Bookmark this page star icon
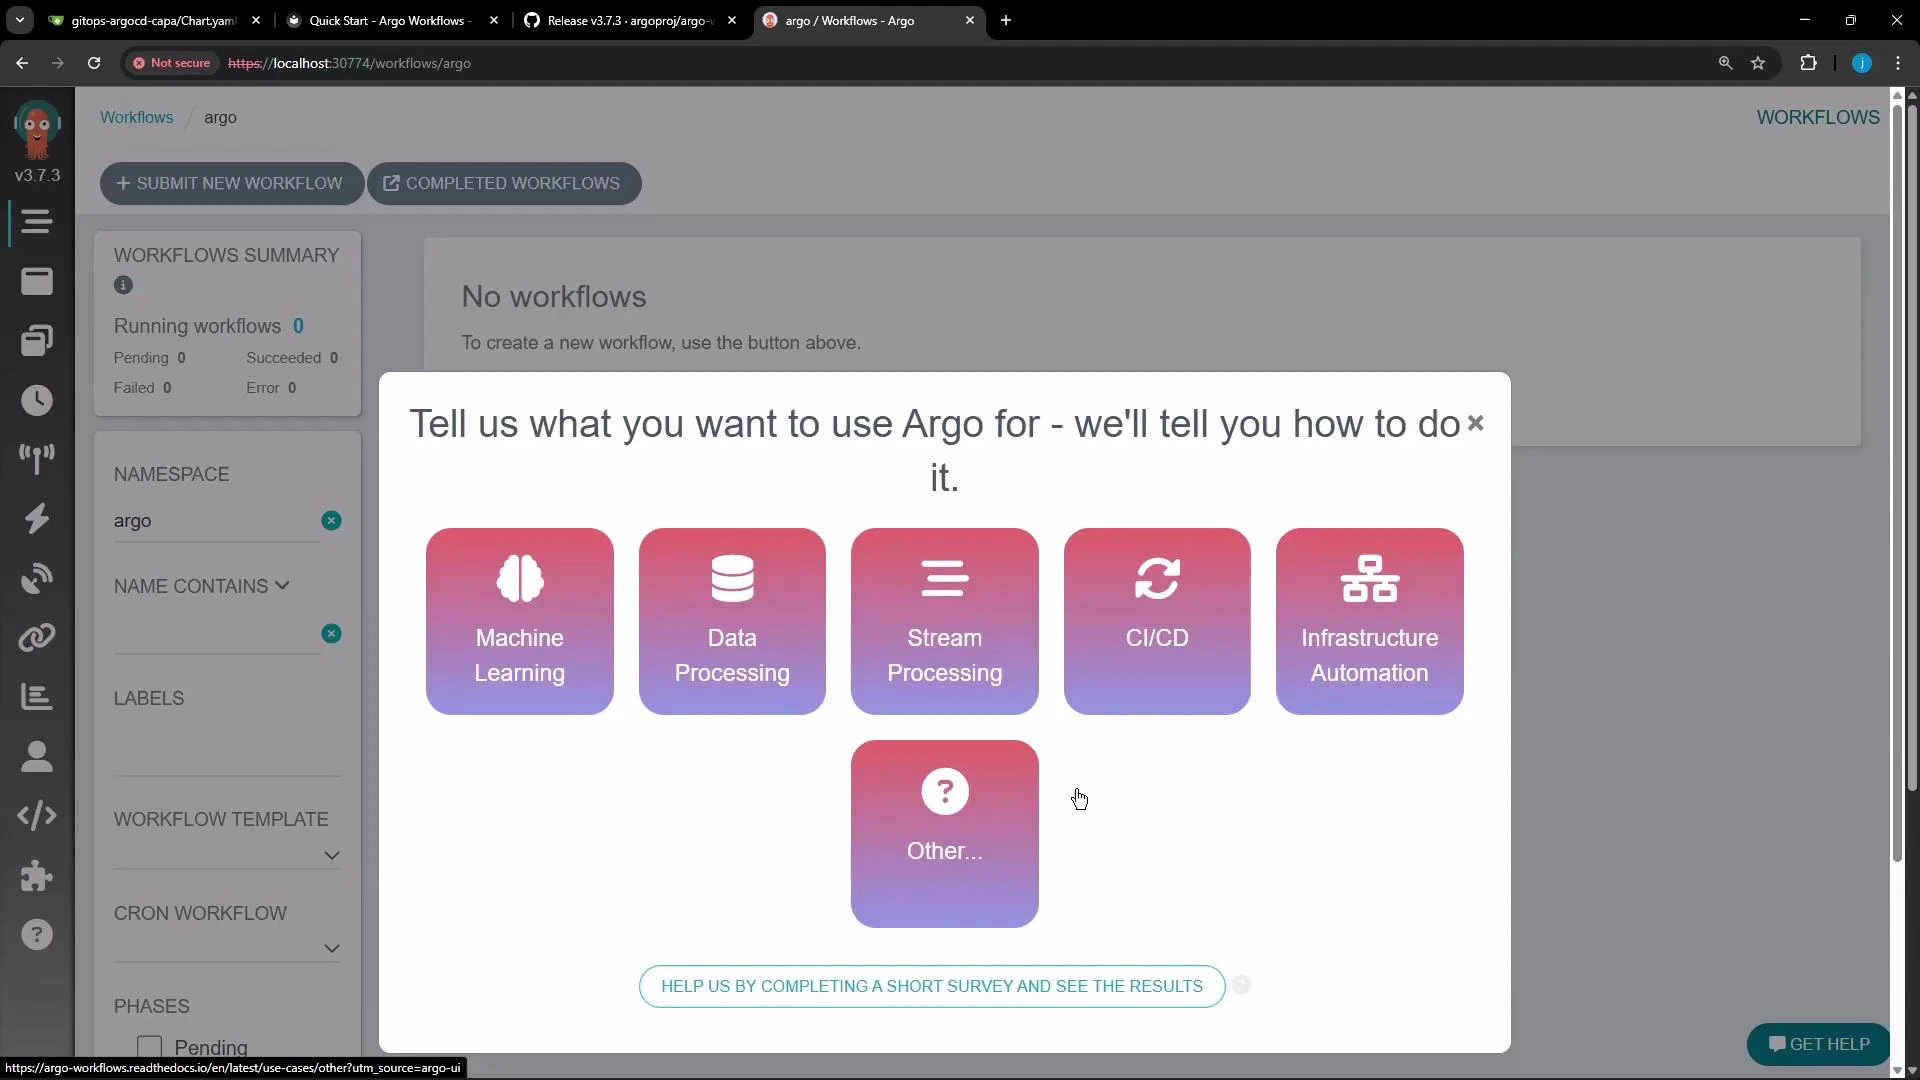Viewport: 1920px width, 1080px height. [x=1758, y=63]
